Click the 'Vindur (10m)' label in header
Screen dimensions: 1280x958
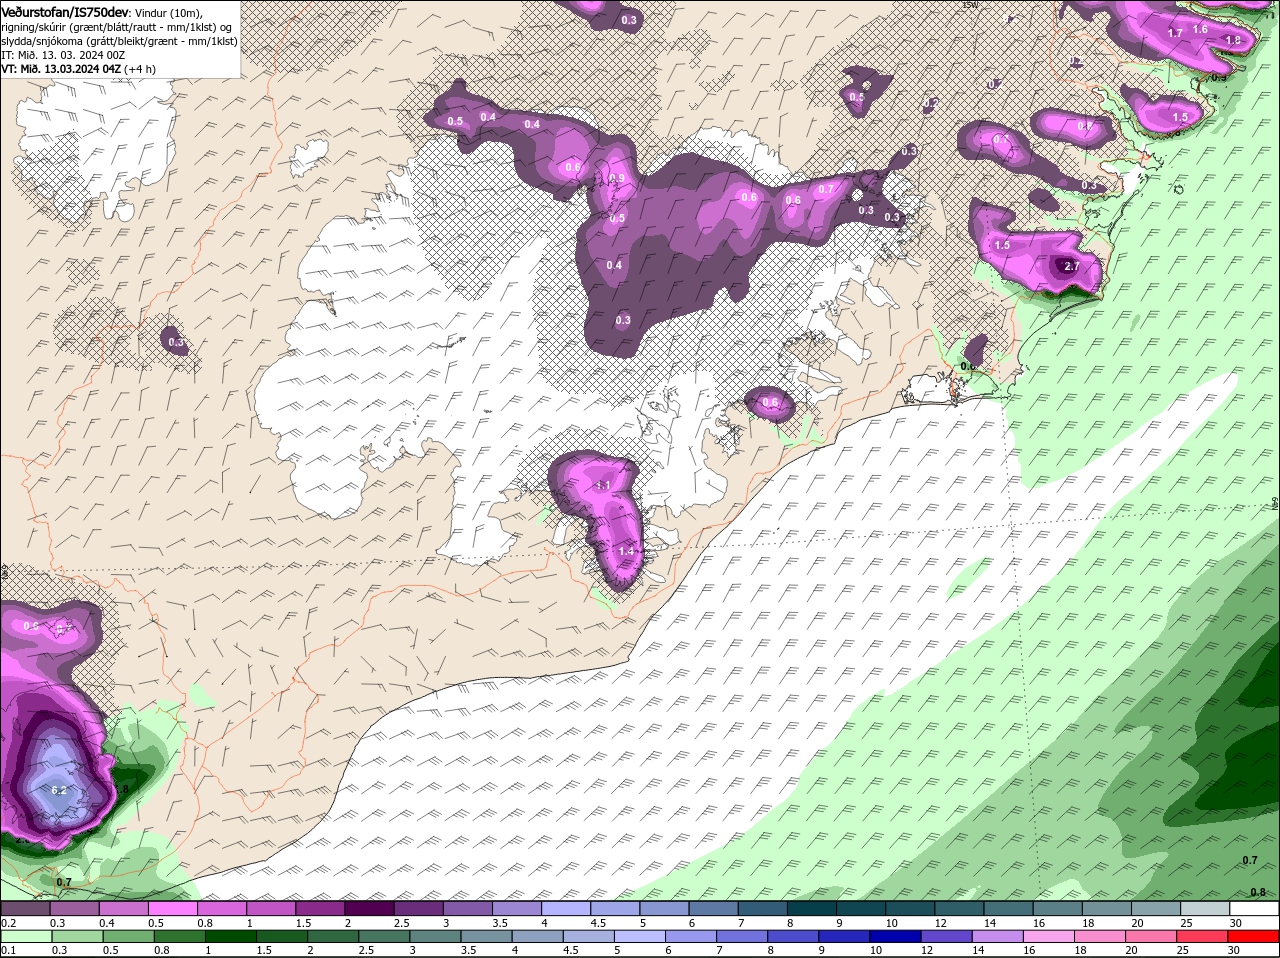(x=169, y=12)
